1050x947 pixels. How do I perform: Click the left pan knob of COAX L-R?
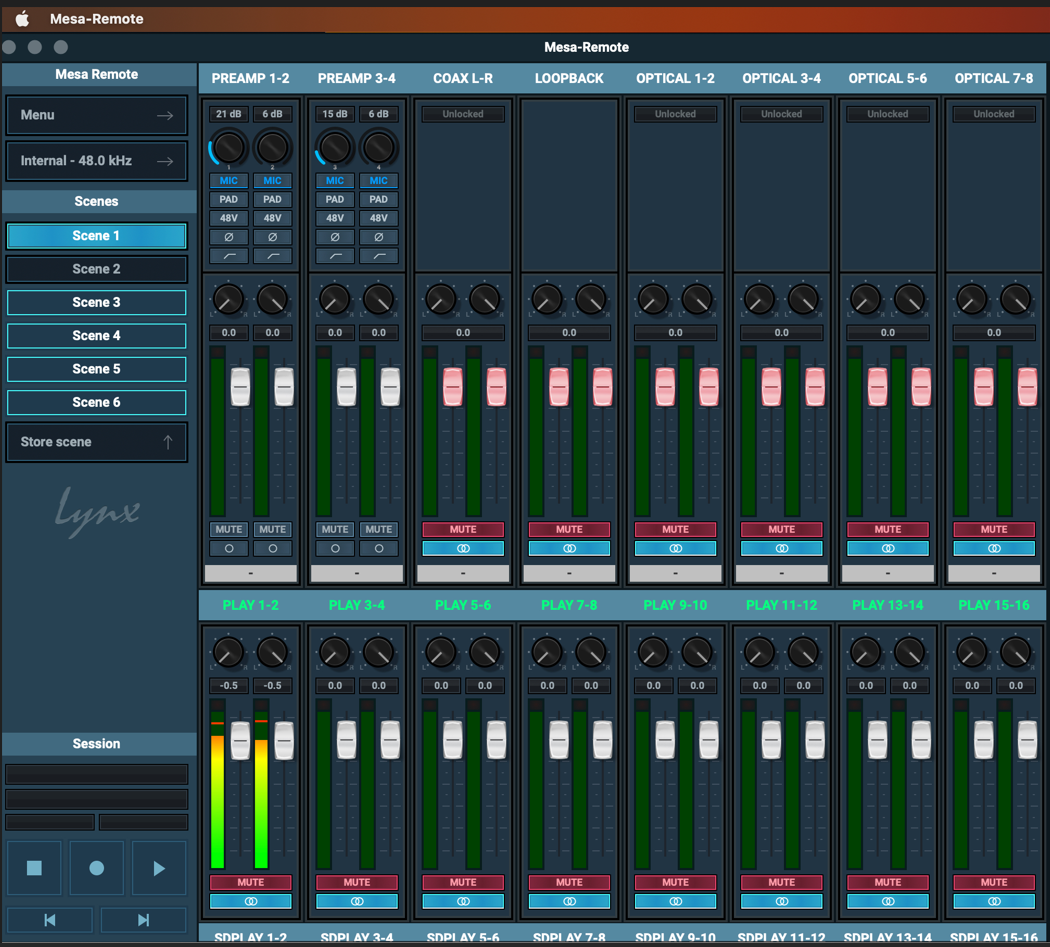click(441, 299)
